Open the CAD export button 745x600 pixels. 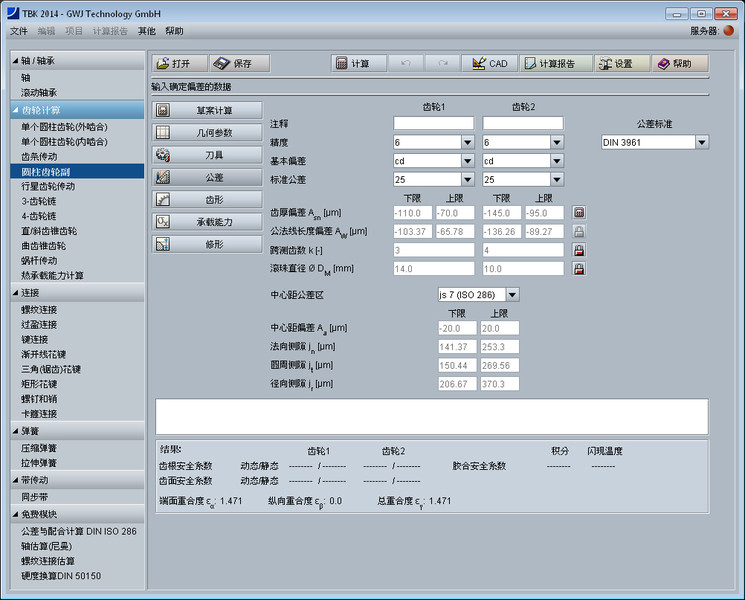[489, 63]
